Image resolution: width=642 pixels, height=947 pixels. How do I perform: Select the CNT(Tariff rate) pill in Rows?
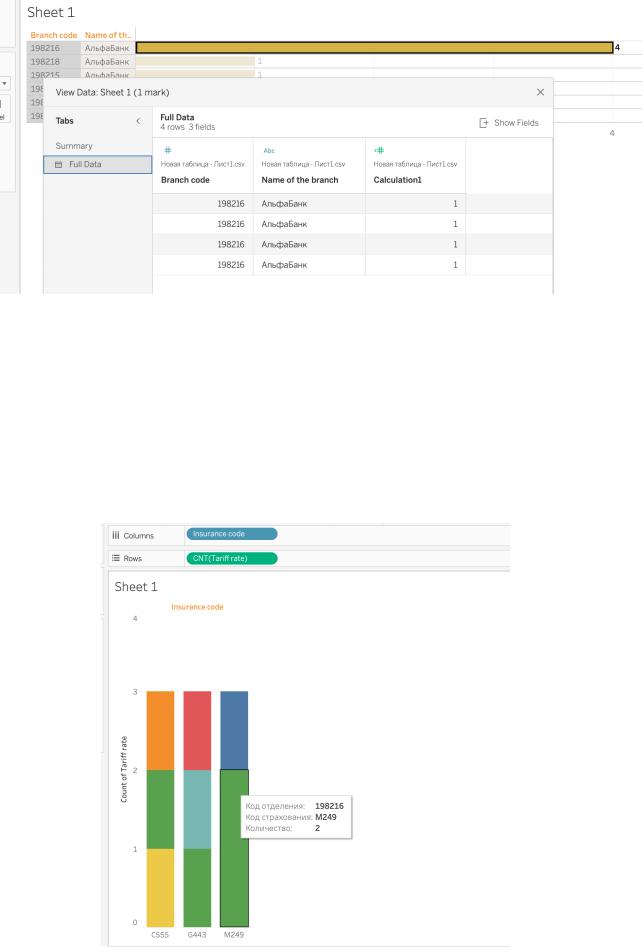coord(232,558)
